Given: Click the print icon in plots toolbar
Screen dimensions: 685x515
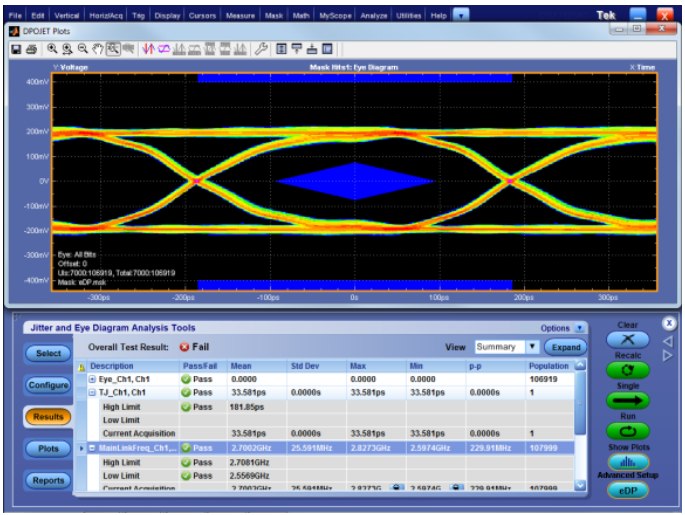Looking at the screenshot, I should 31,48.
